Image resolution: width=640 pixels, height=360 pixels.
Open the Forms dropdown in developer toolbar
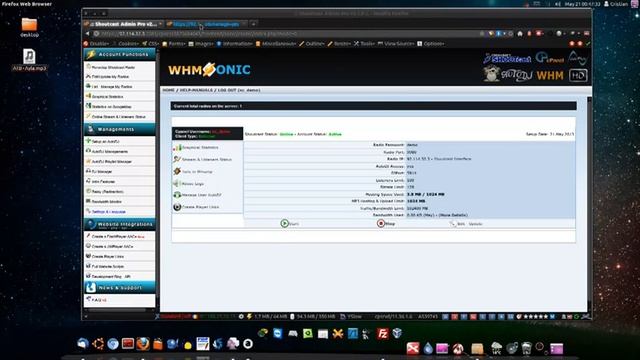(174, 44)
